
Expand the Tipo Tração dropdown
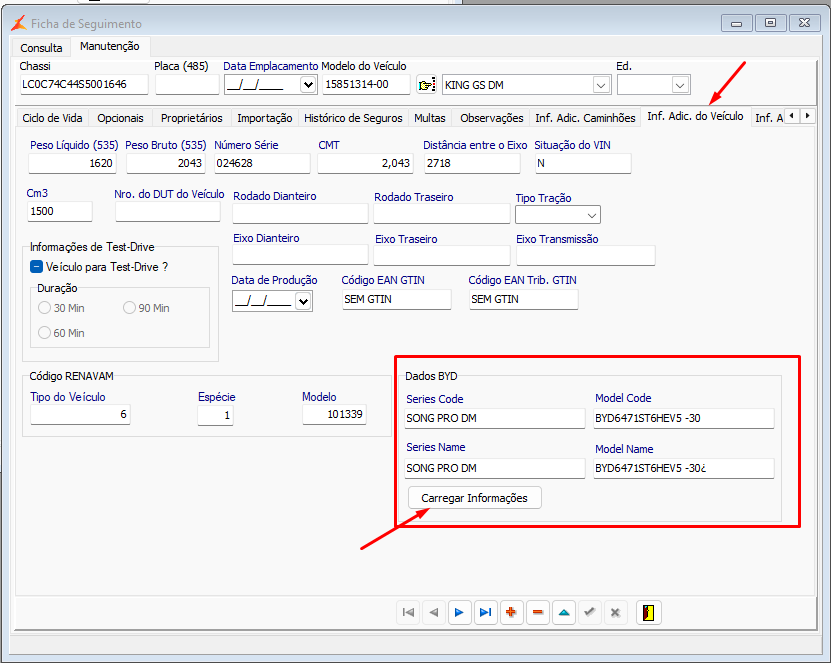point(592,215)
